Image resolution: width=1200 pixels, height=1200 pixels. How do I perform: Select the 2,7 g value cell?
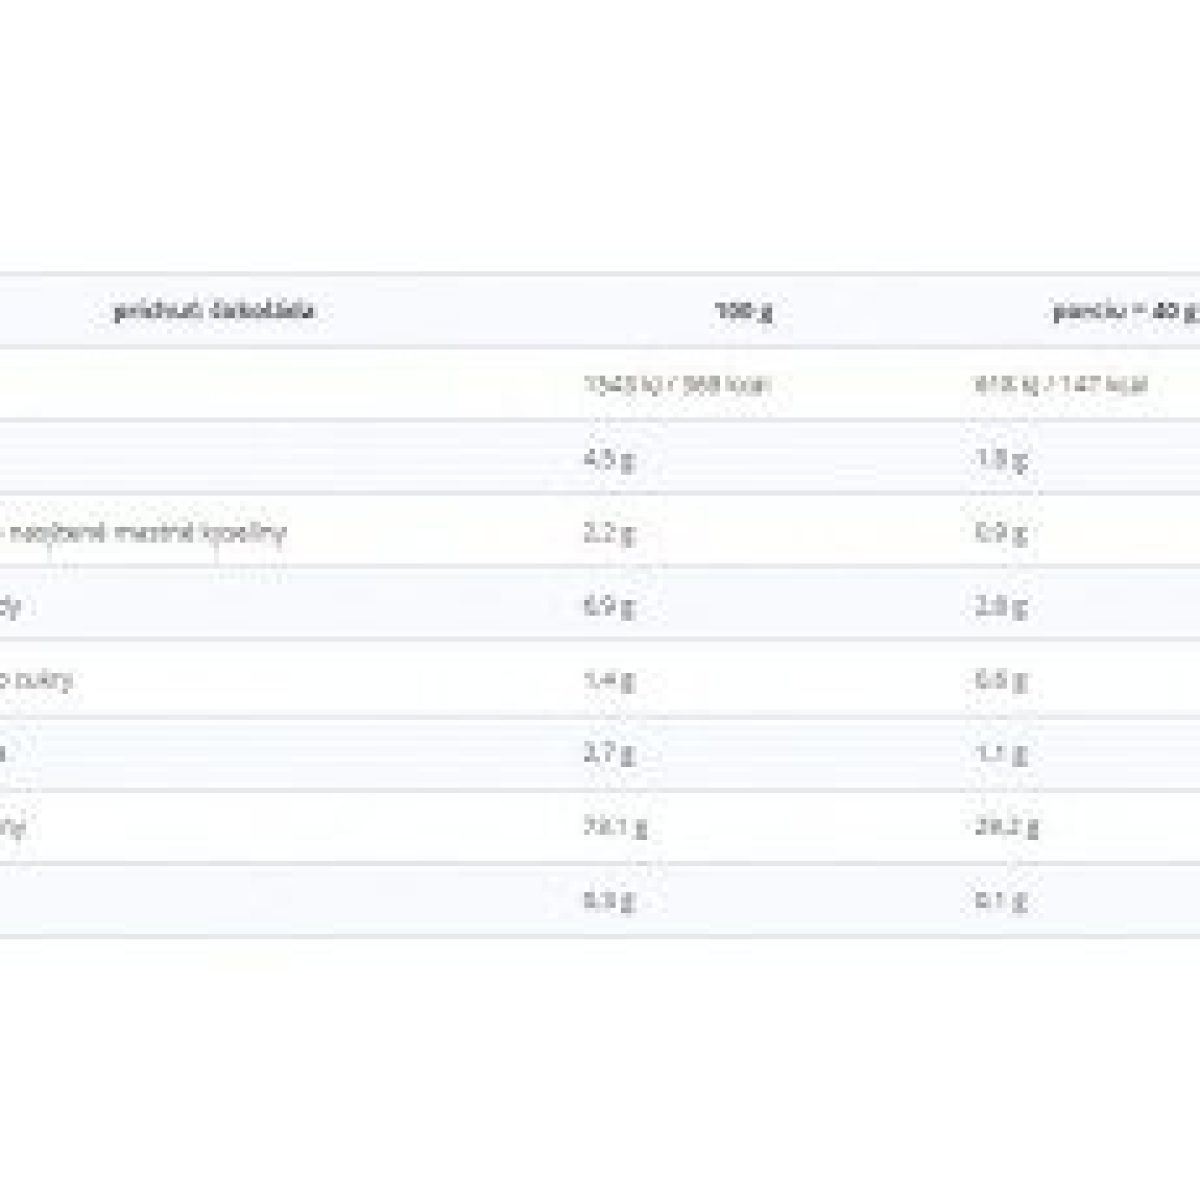click(x=608, y=754)
